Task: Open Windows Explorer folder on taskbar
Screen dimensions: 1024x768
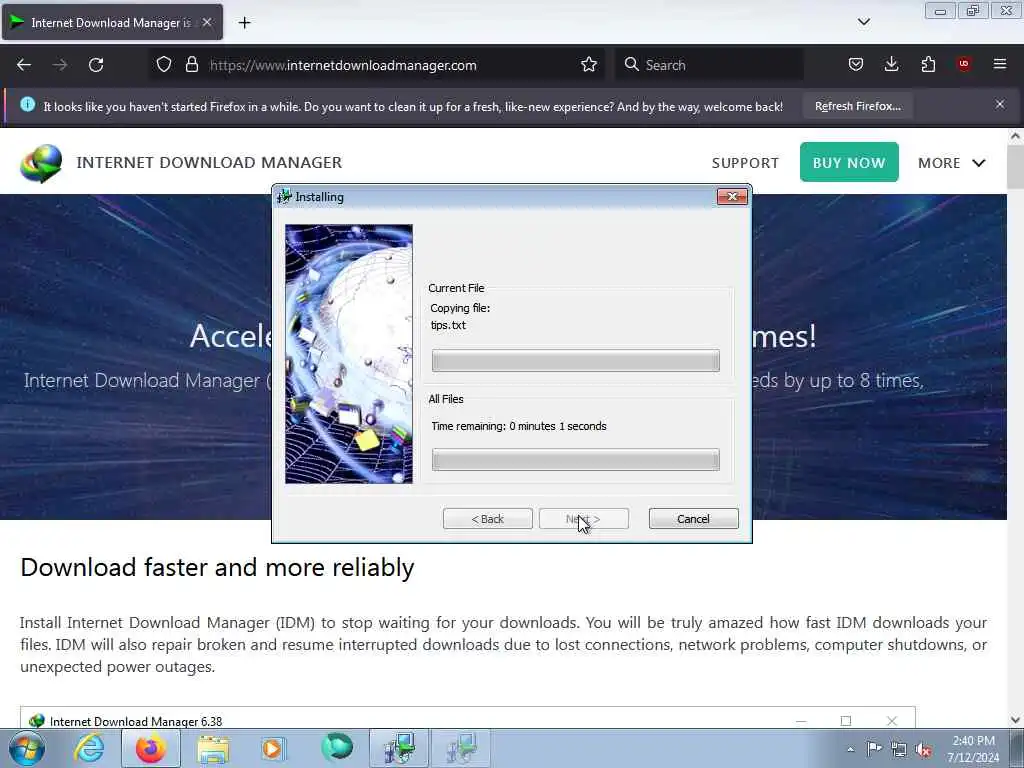Action: pos(213,749)
